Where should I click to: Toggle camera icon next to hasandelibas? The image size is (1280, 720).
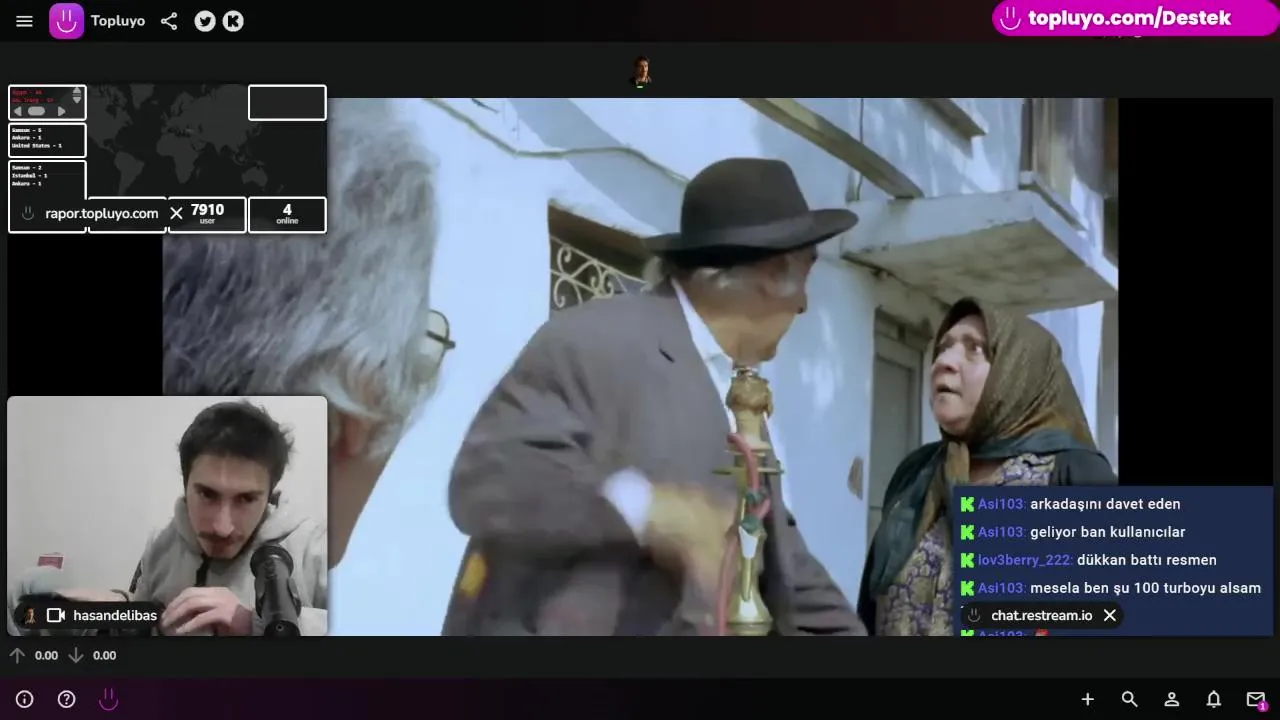[56, 616]
